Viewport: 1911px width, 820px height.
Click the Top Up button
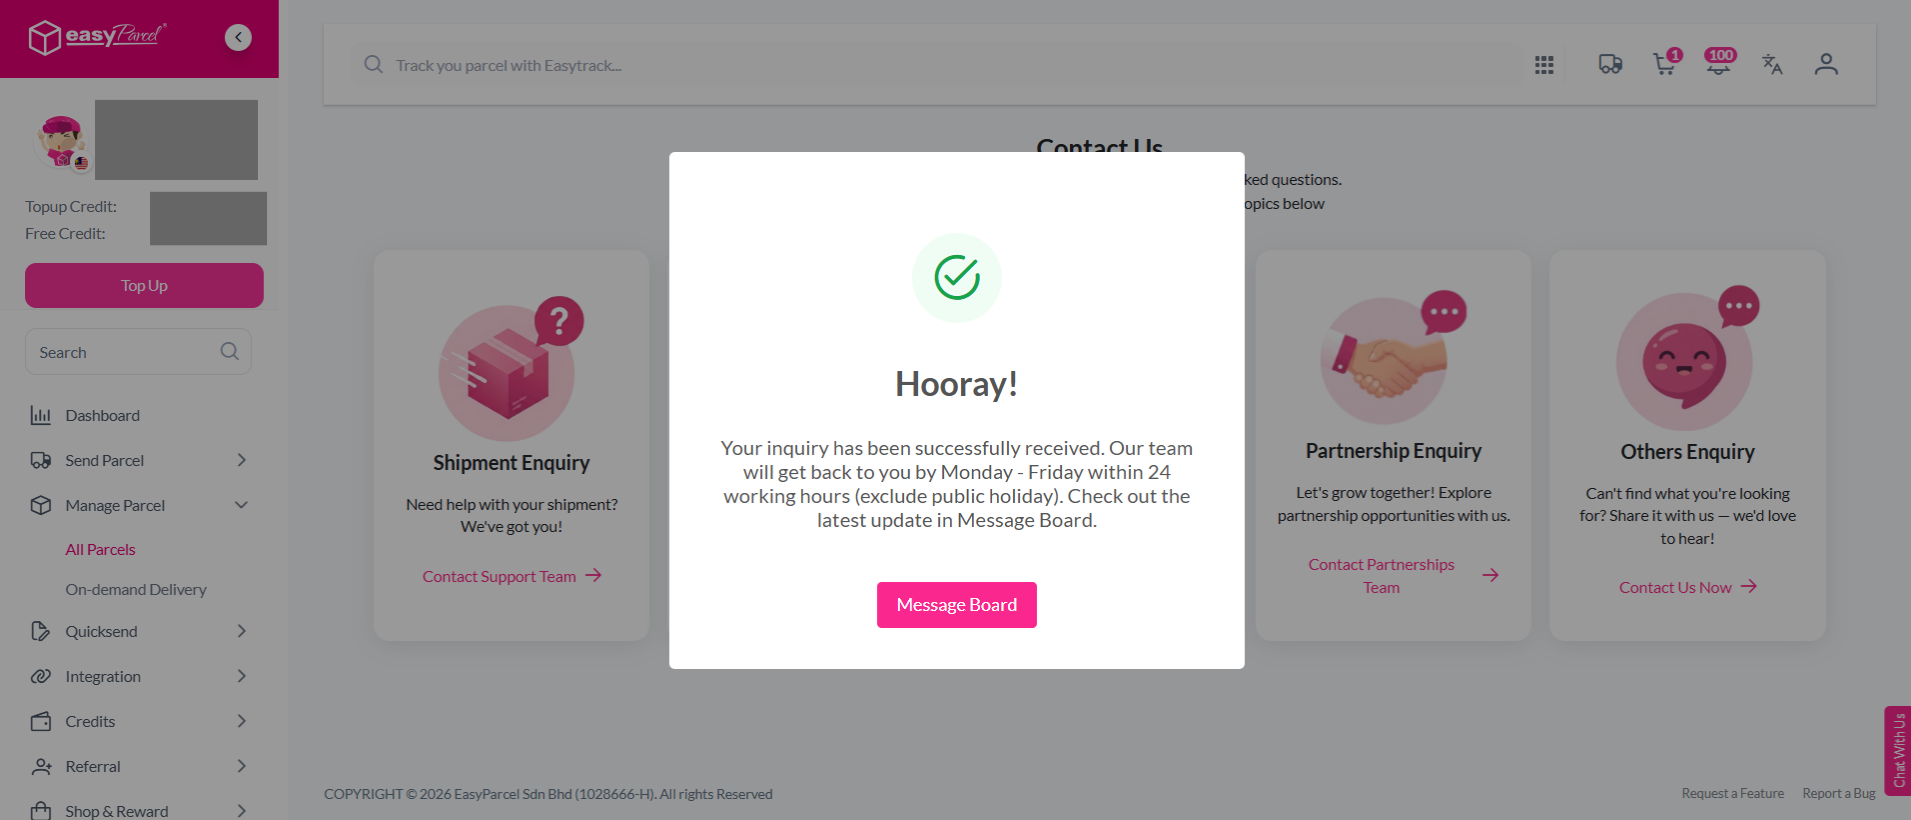click(144, 285)
